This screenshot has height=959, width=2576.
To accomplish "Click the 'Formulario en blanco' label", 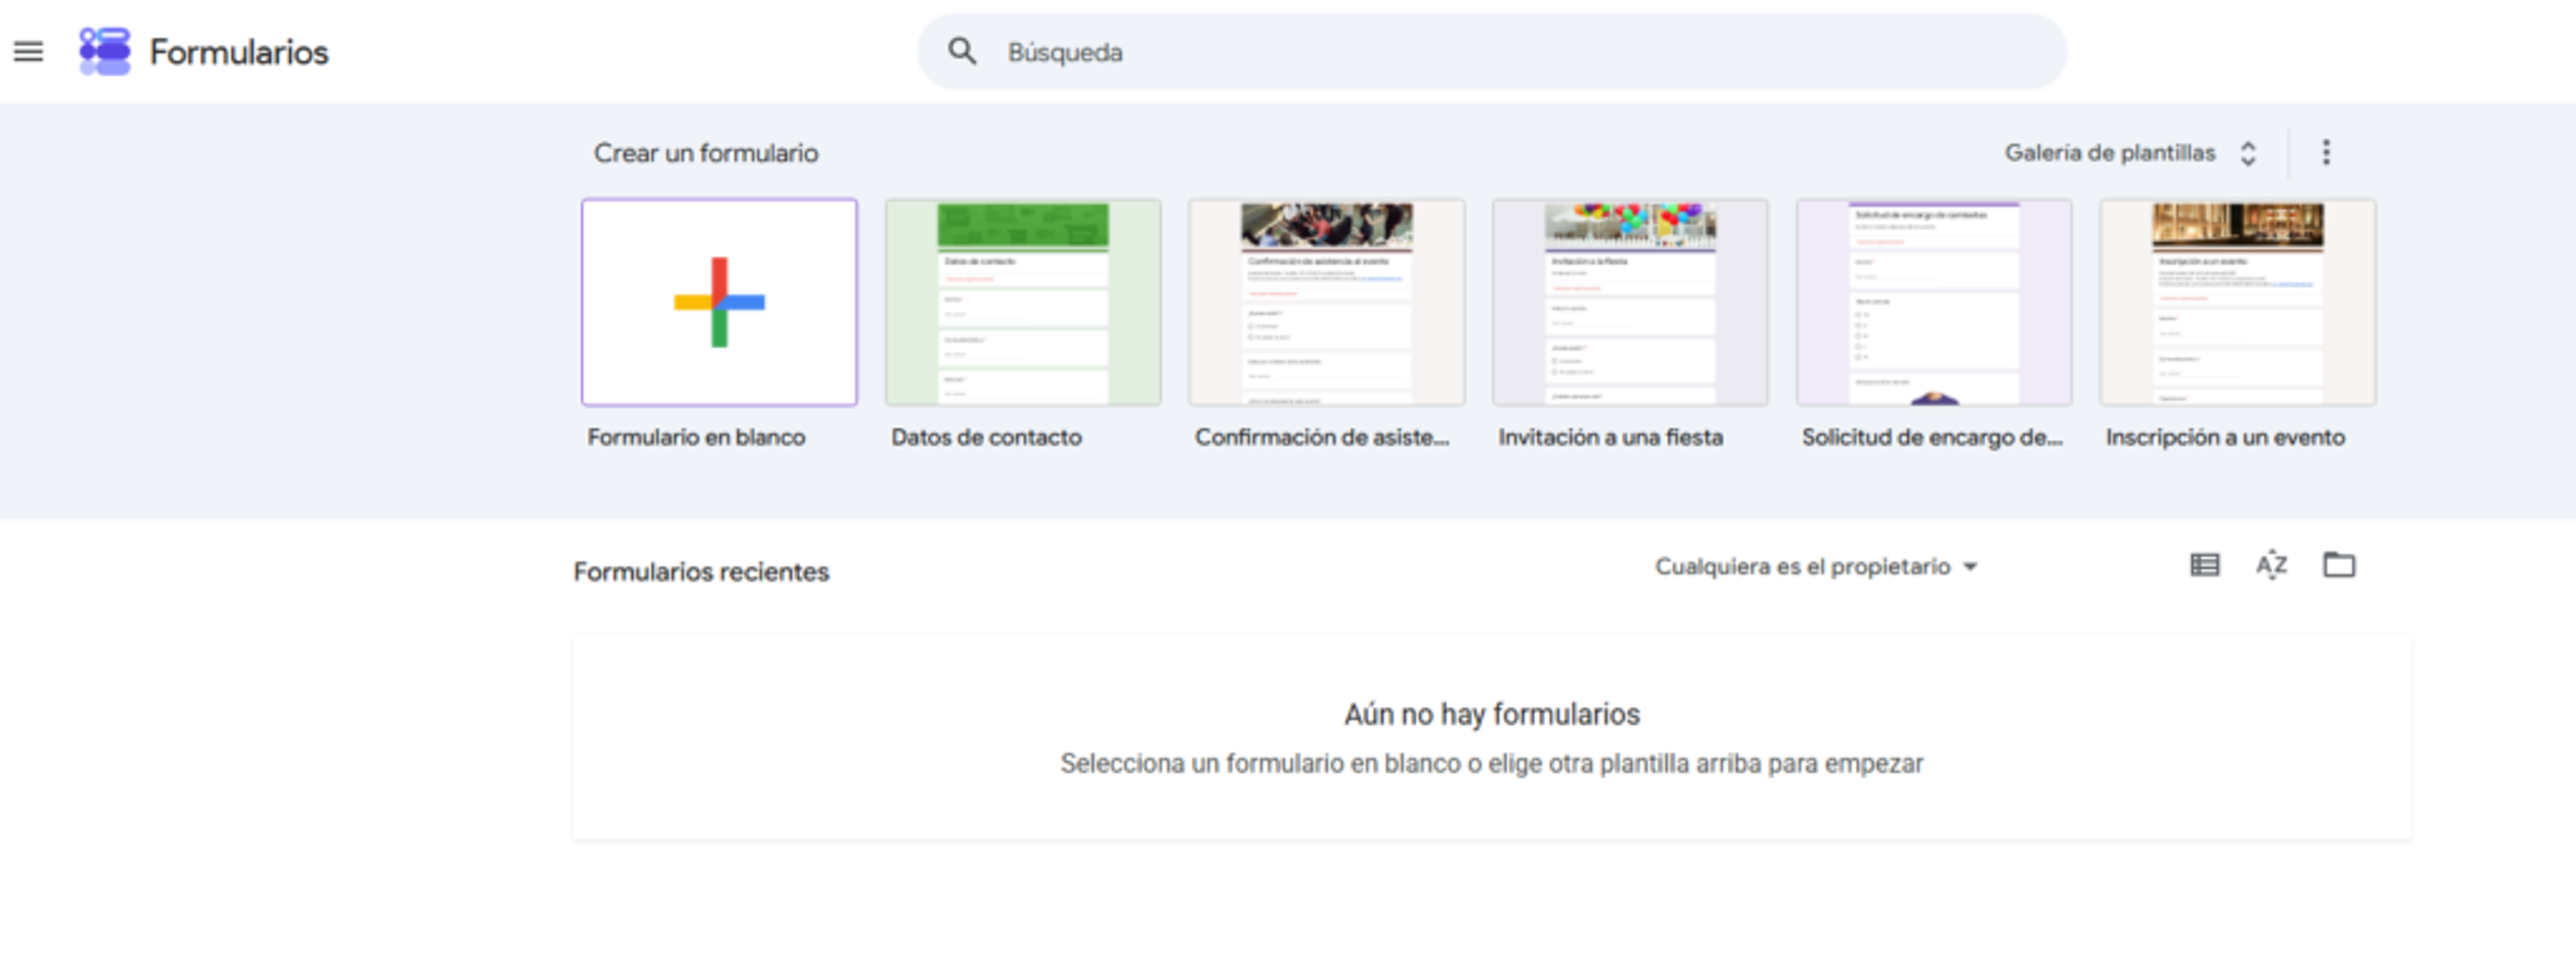I will (696, 437).
